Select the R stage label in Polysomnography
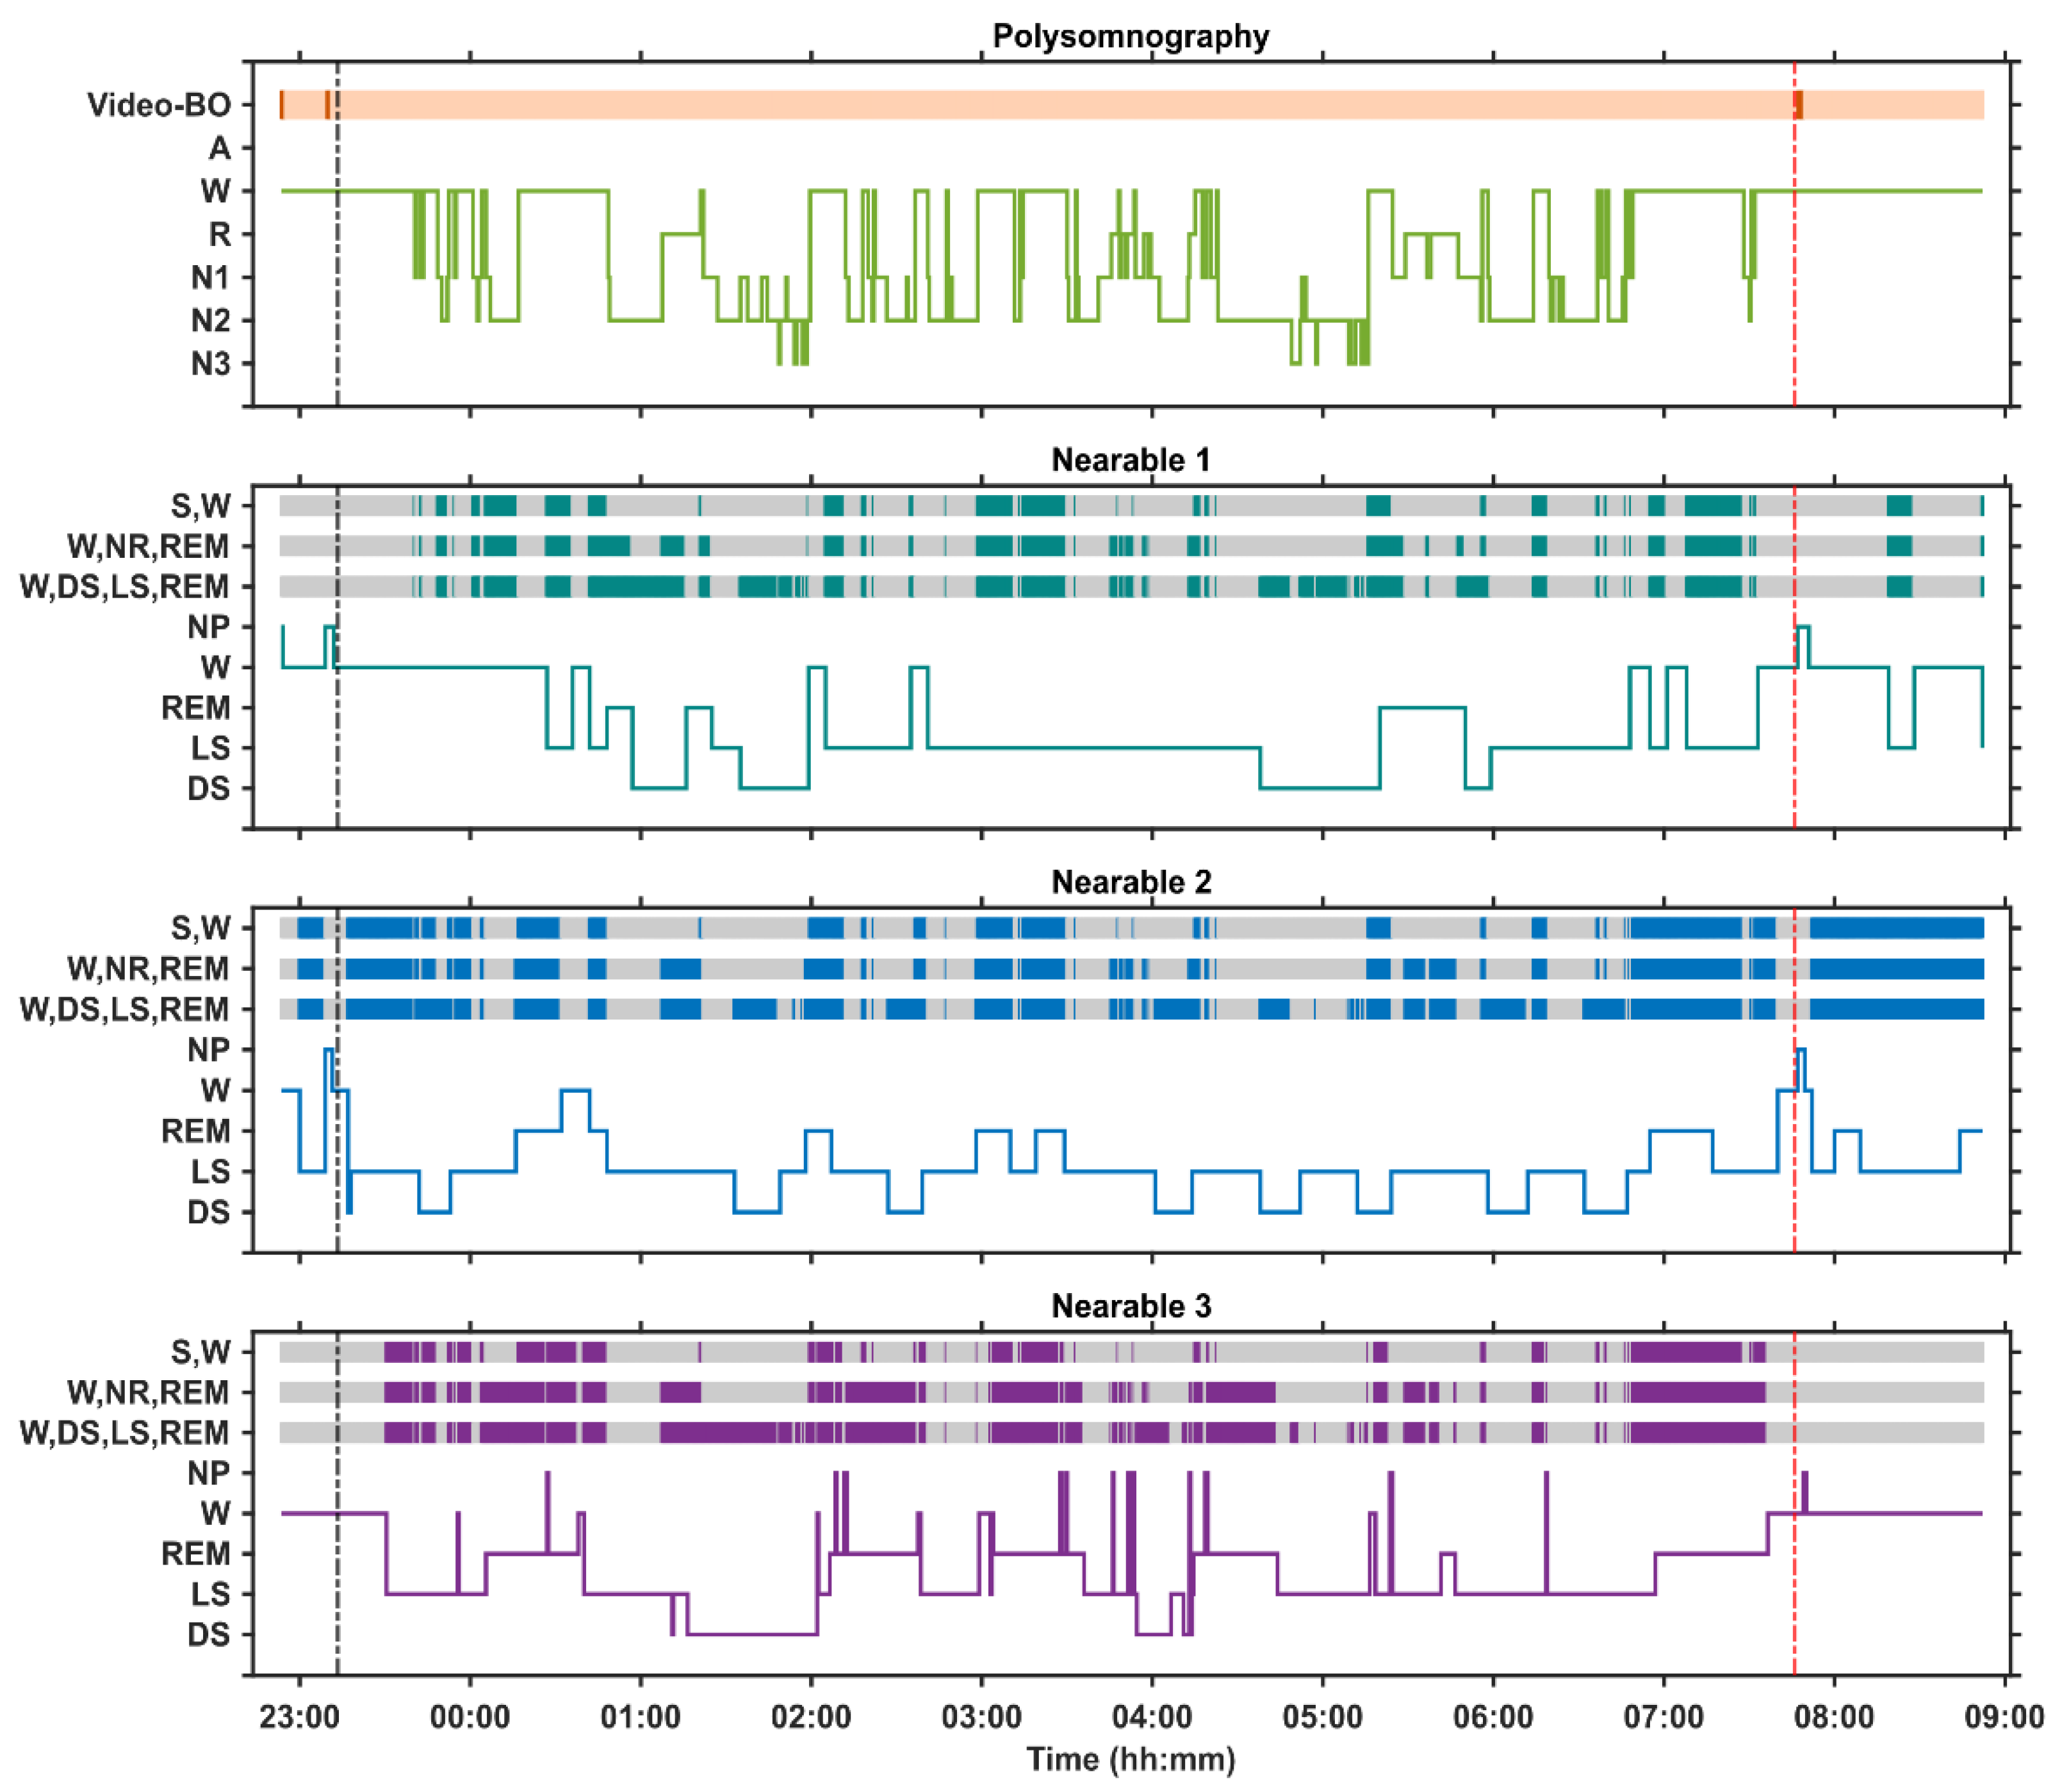2069x1792 pixels. pos(219,234)
